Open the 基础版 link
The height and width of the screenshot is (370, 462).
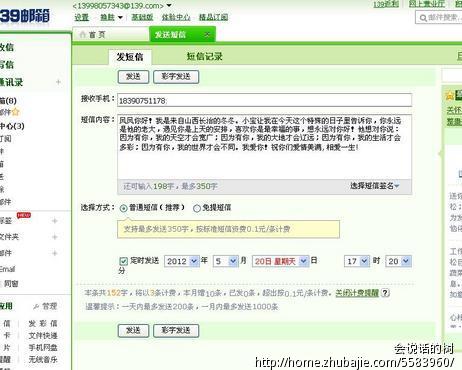point(142,17)
